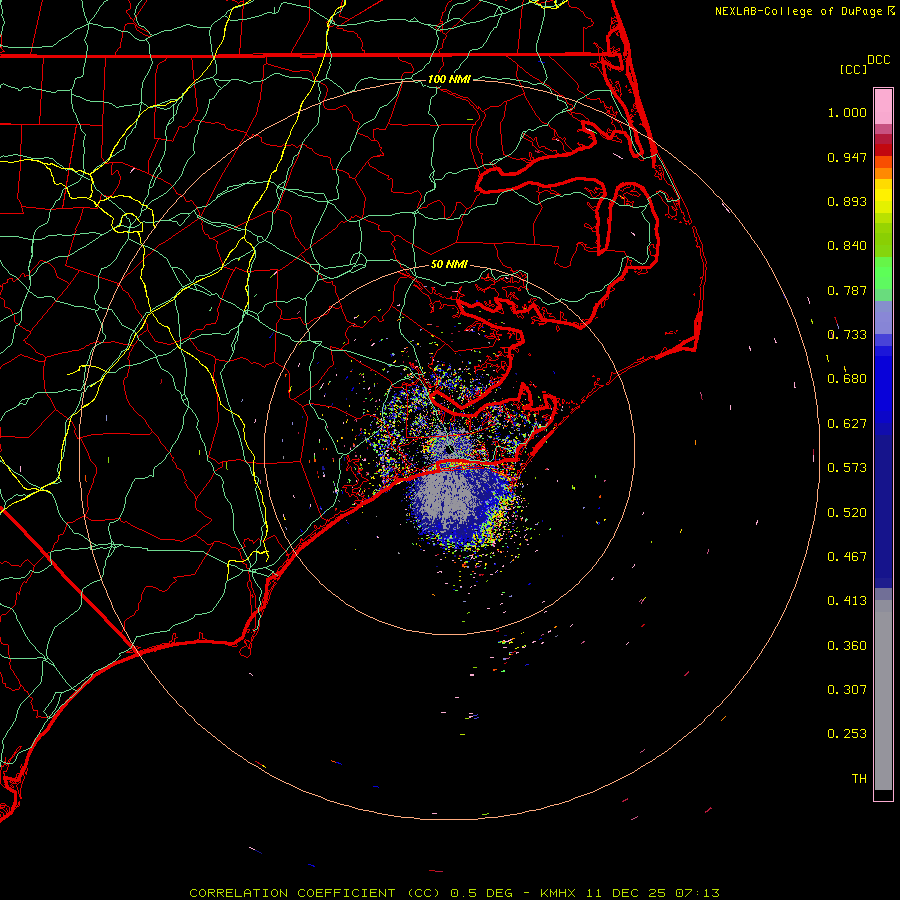Click the black radar site marker at the rings' center

pyautogui.click(x=449, y=449)
